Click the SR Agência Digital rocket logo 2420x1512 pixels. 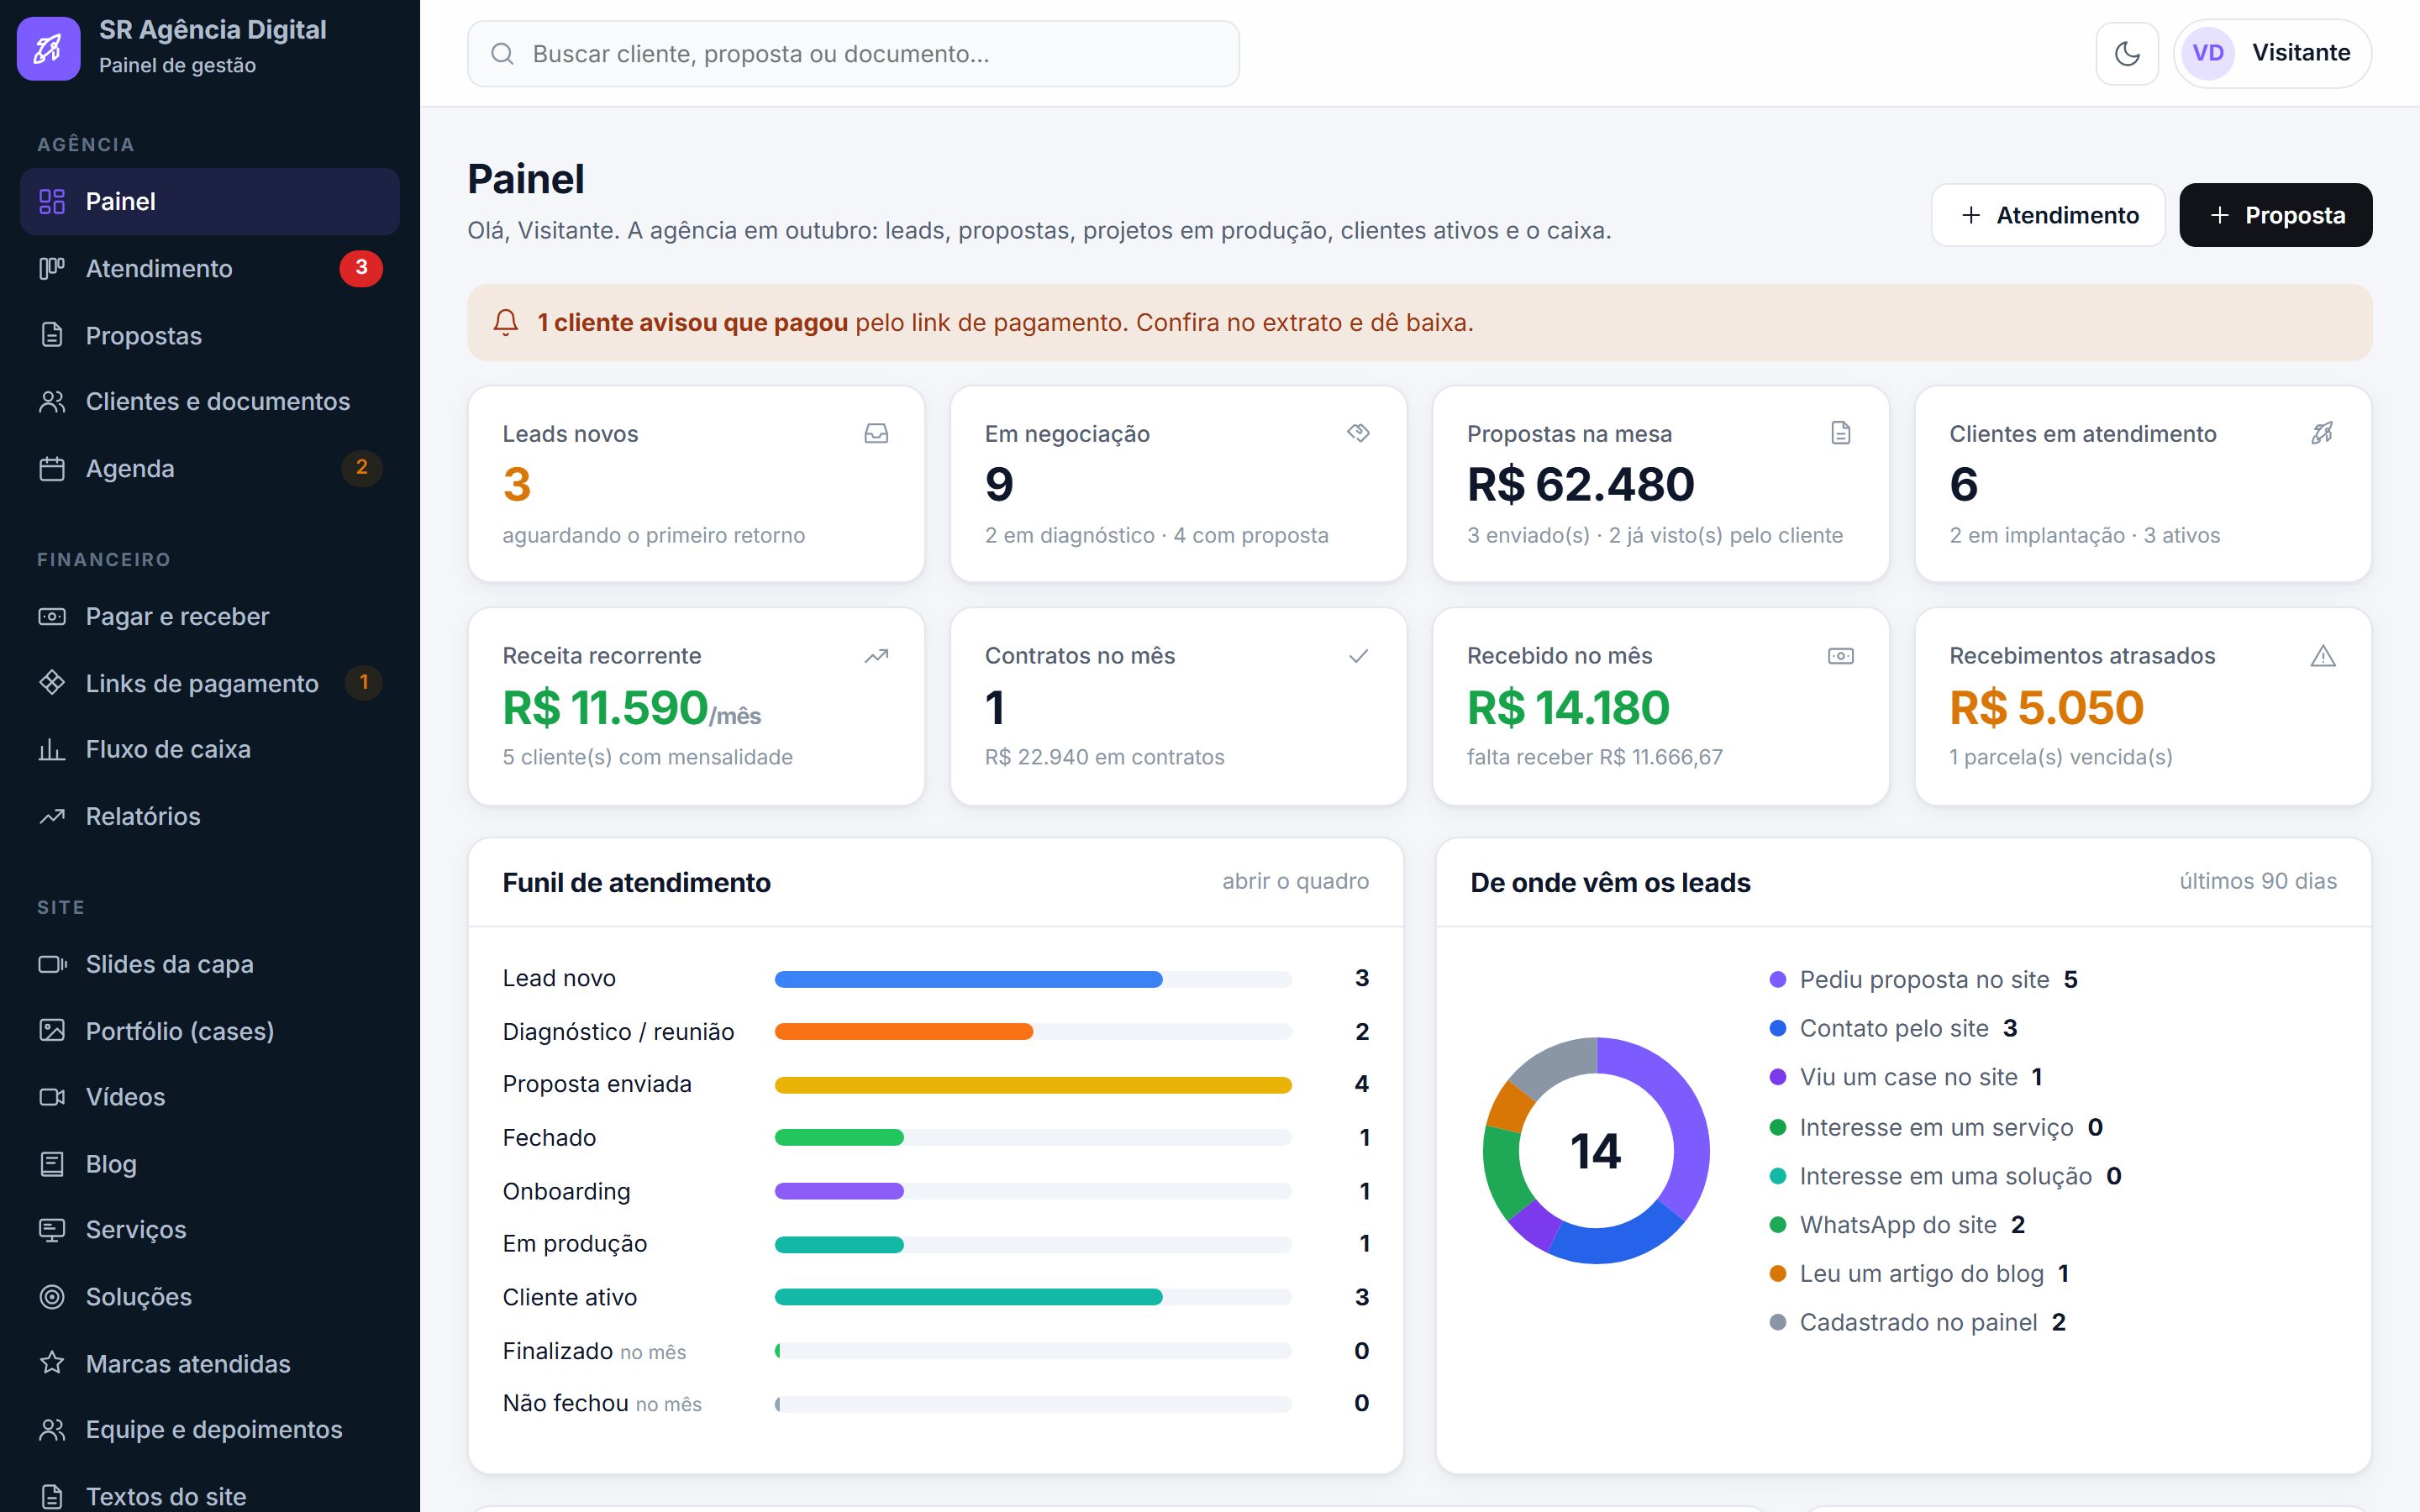[48, 48]
